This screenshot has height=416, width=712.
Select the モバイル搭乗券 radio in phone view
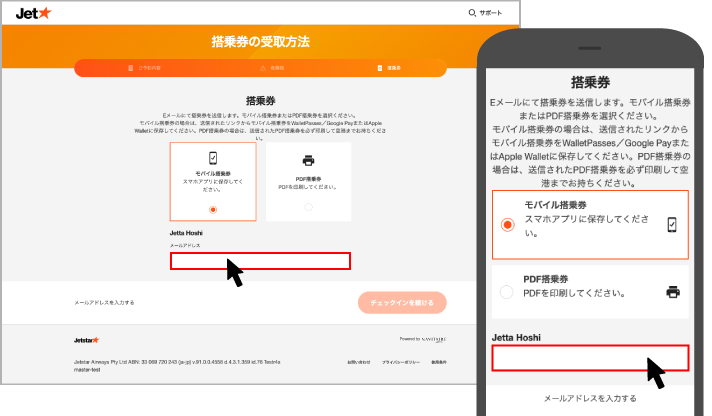[x=507, y=224]
